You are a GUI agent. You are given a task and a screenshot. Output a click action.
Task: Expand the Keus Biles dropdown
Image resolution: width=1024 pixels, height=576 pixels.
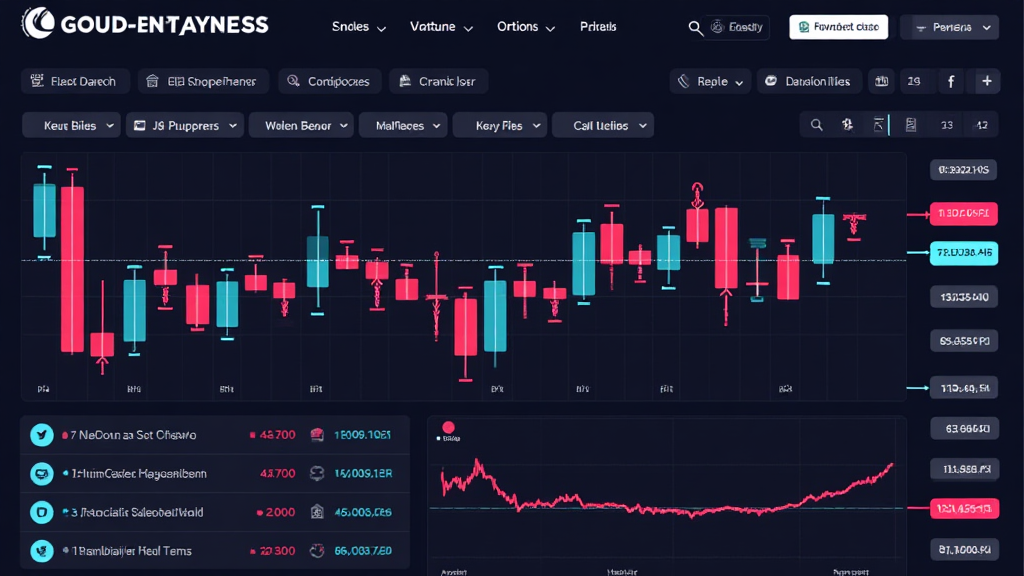click(x=71, y=126)
